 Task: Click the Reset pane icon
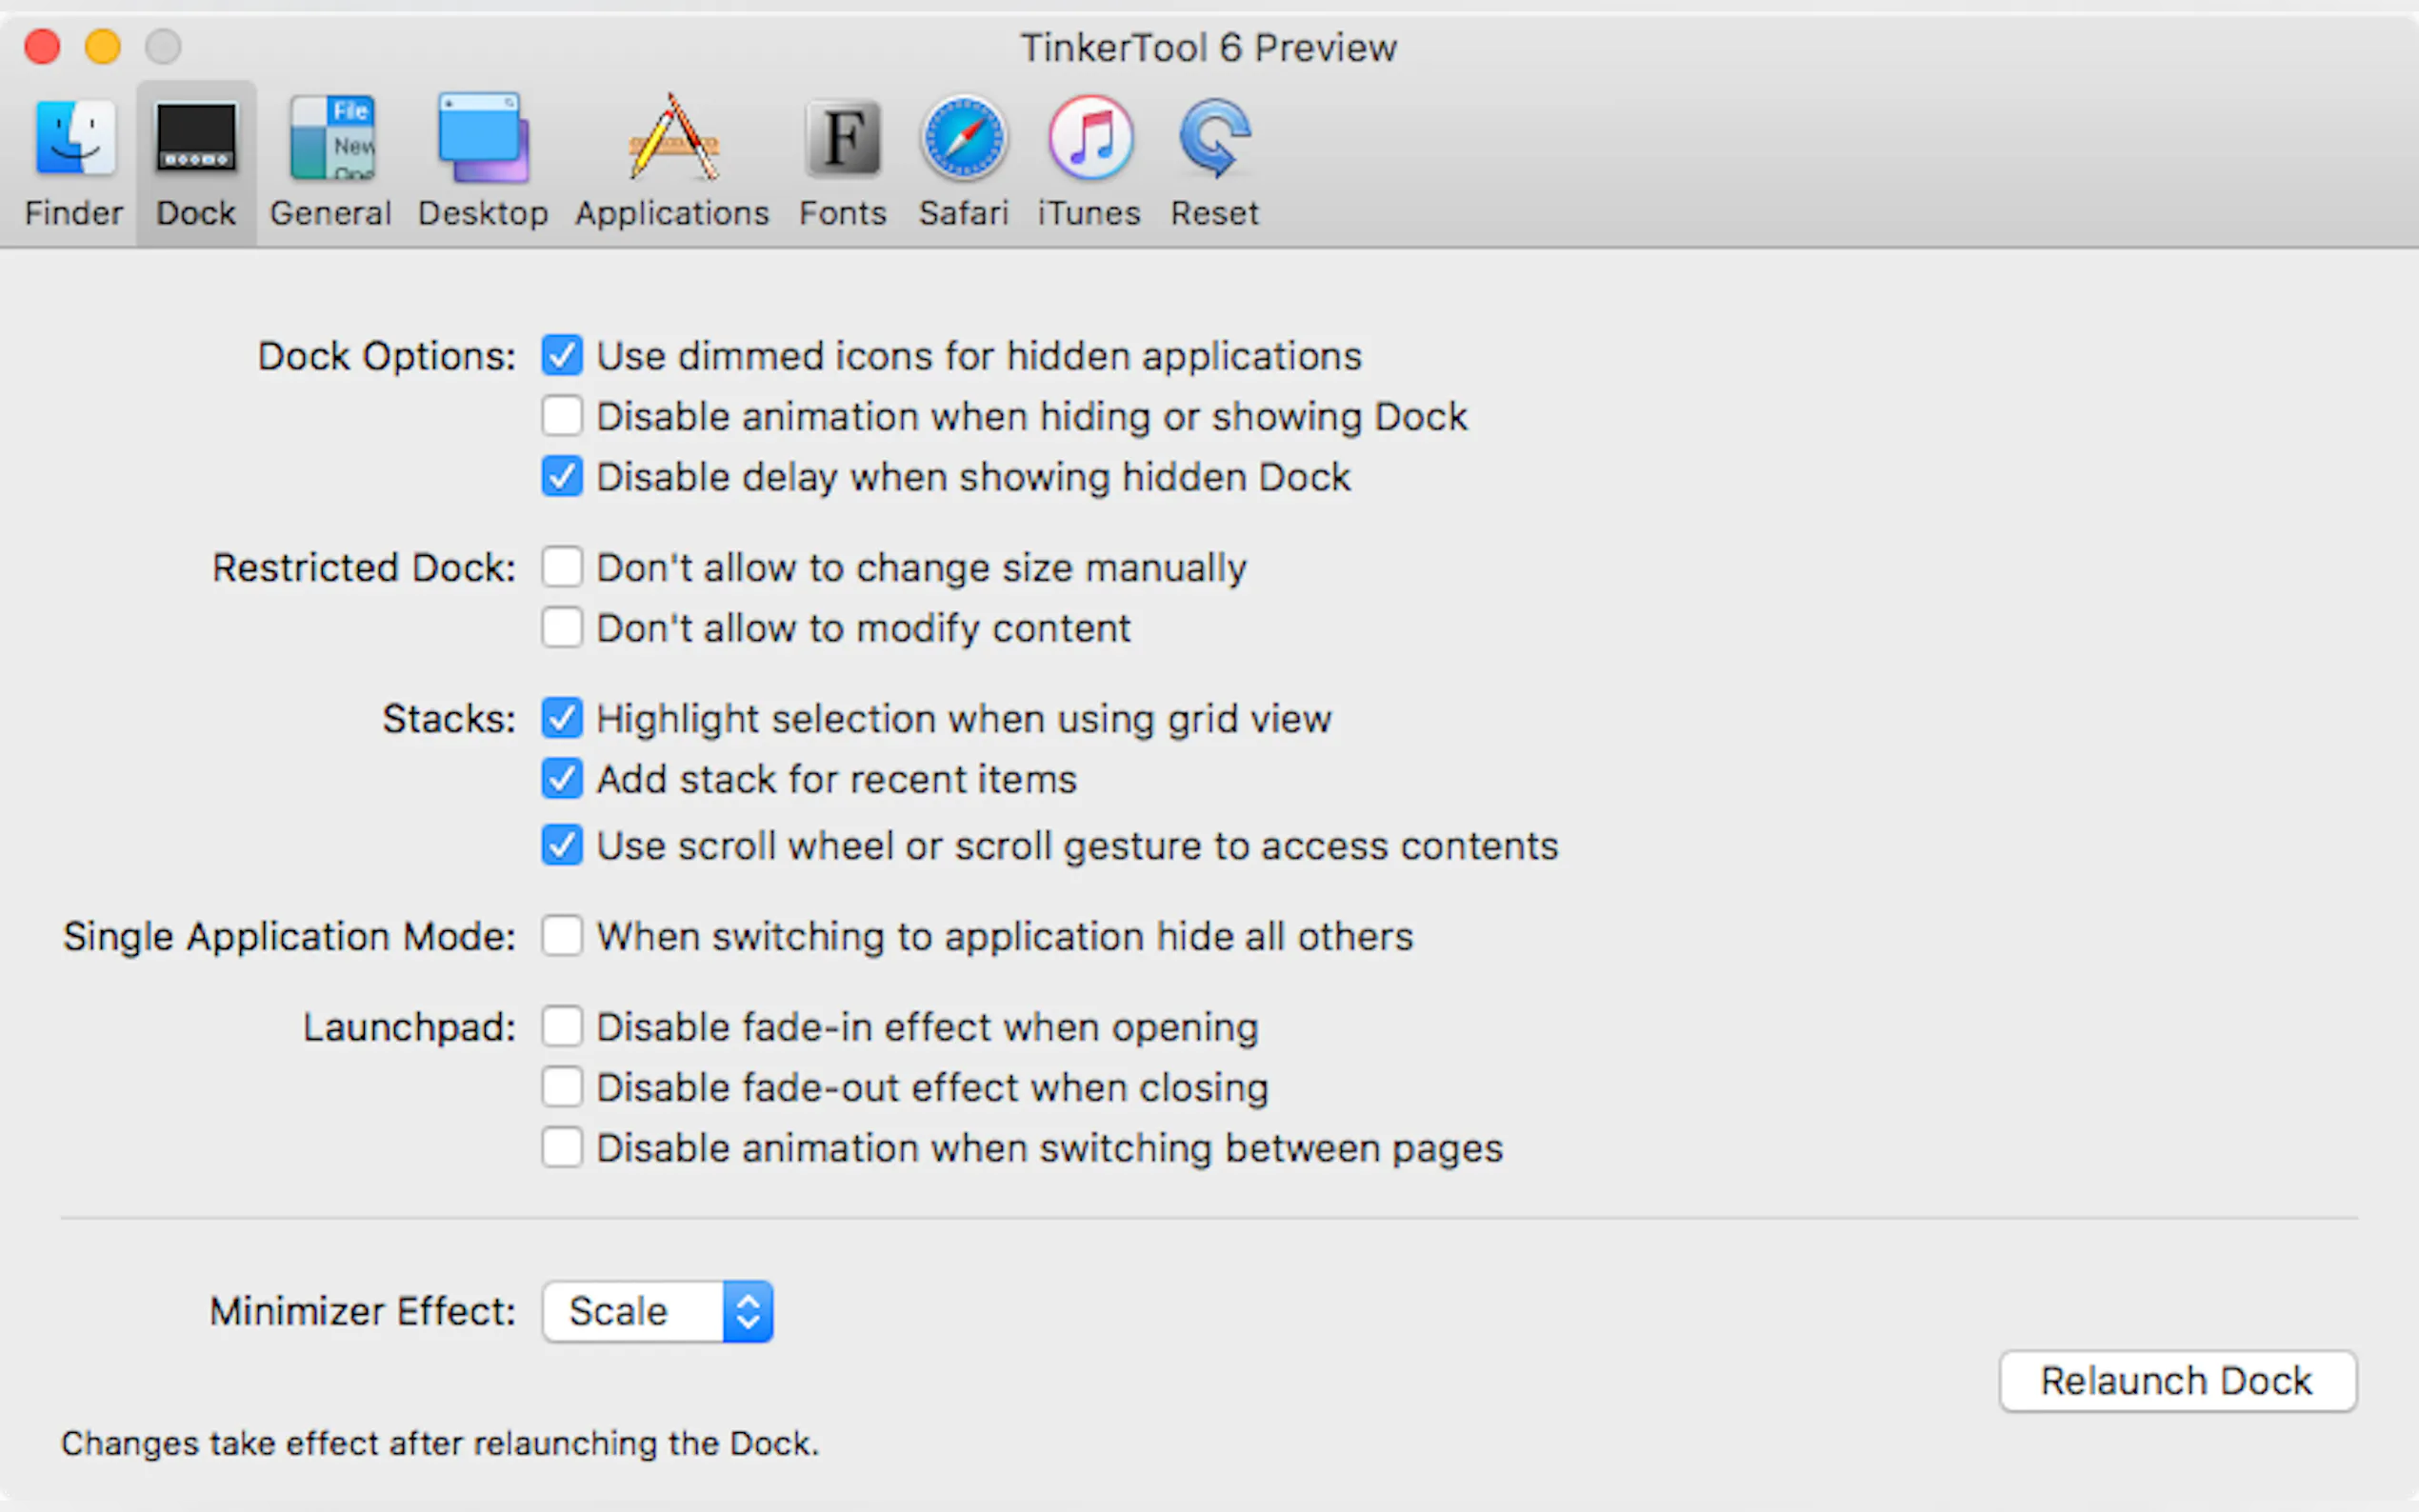pos(1214,140)
